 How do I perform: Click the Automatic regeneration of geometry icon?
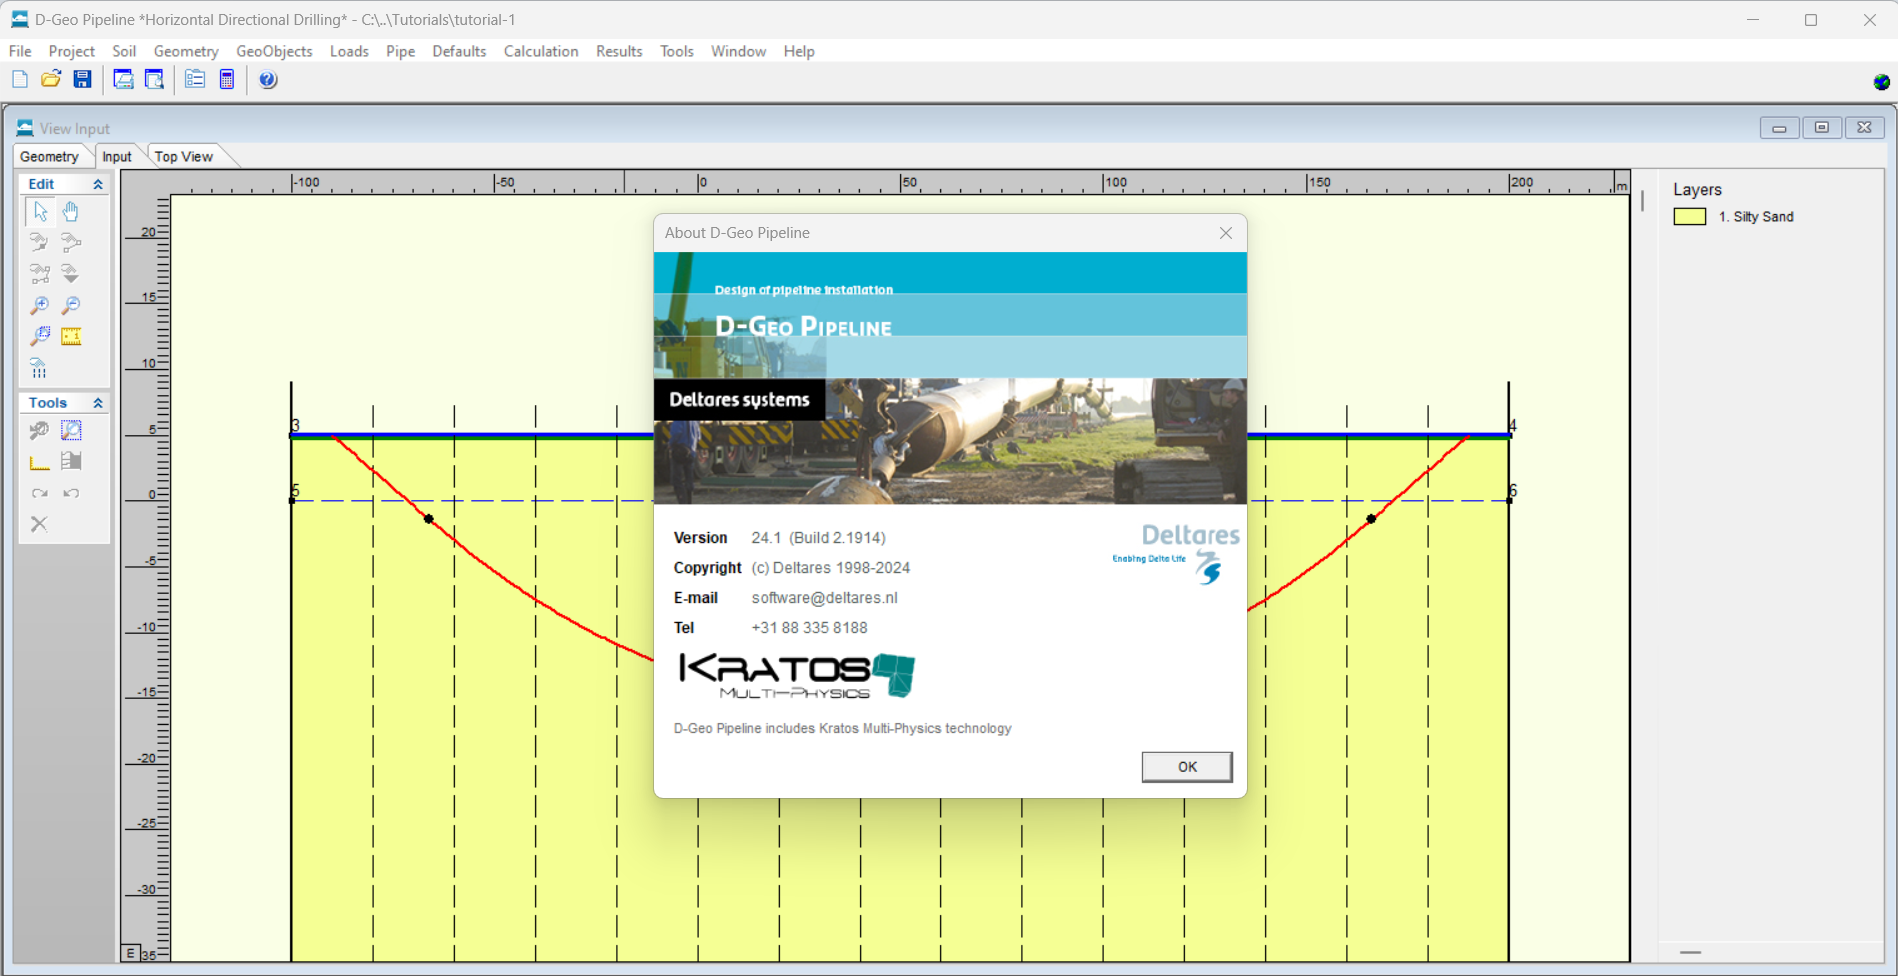point(71,461)
